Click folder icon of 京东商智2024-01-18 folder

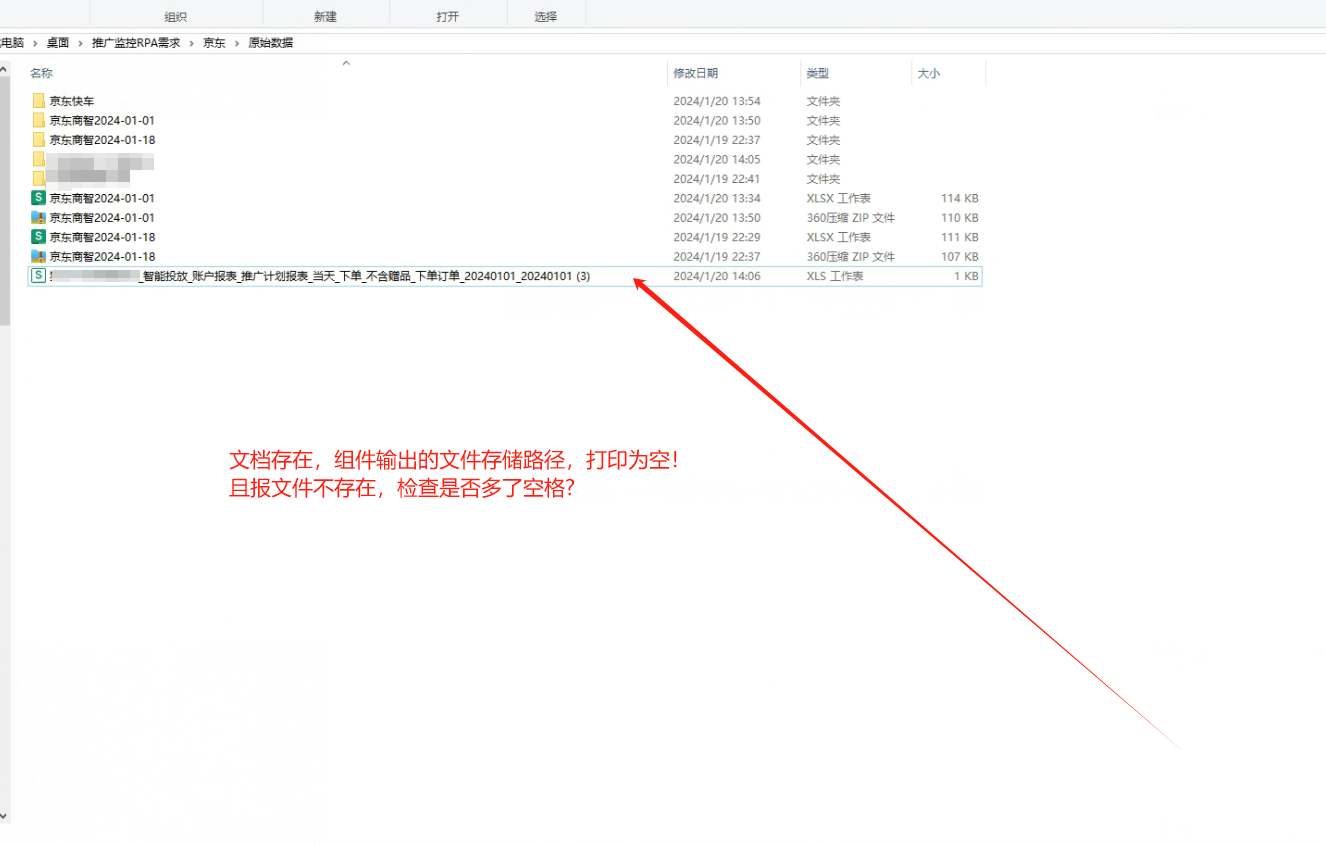tap(39, 140)
